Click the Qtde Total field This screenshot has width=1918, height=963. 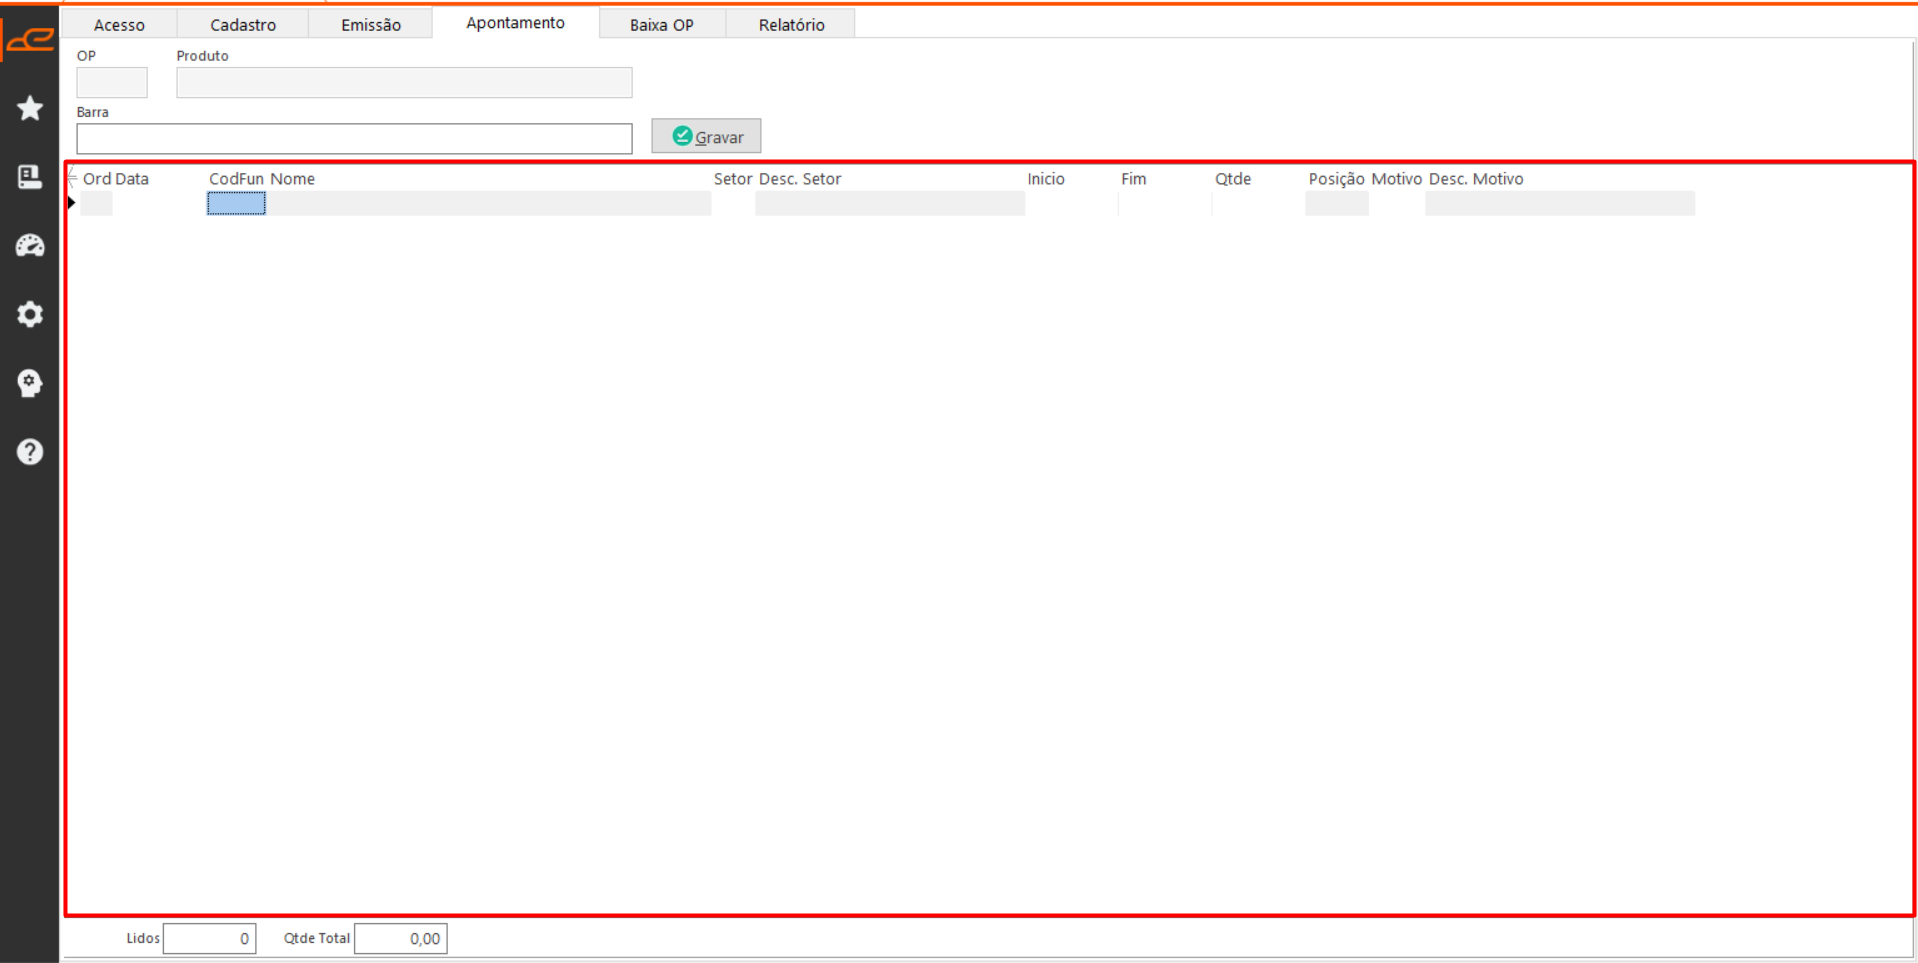tap(400, 939)
